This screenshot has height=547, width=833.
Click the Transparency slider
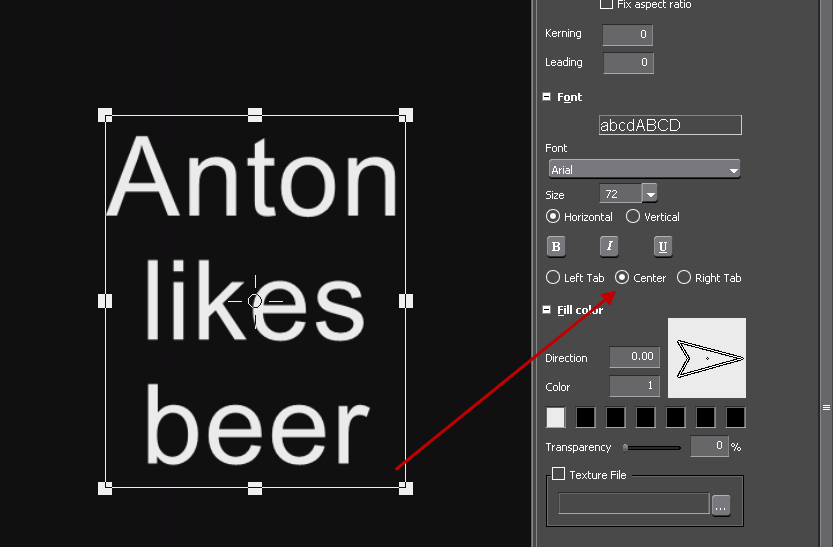tap(651, 448)
